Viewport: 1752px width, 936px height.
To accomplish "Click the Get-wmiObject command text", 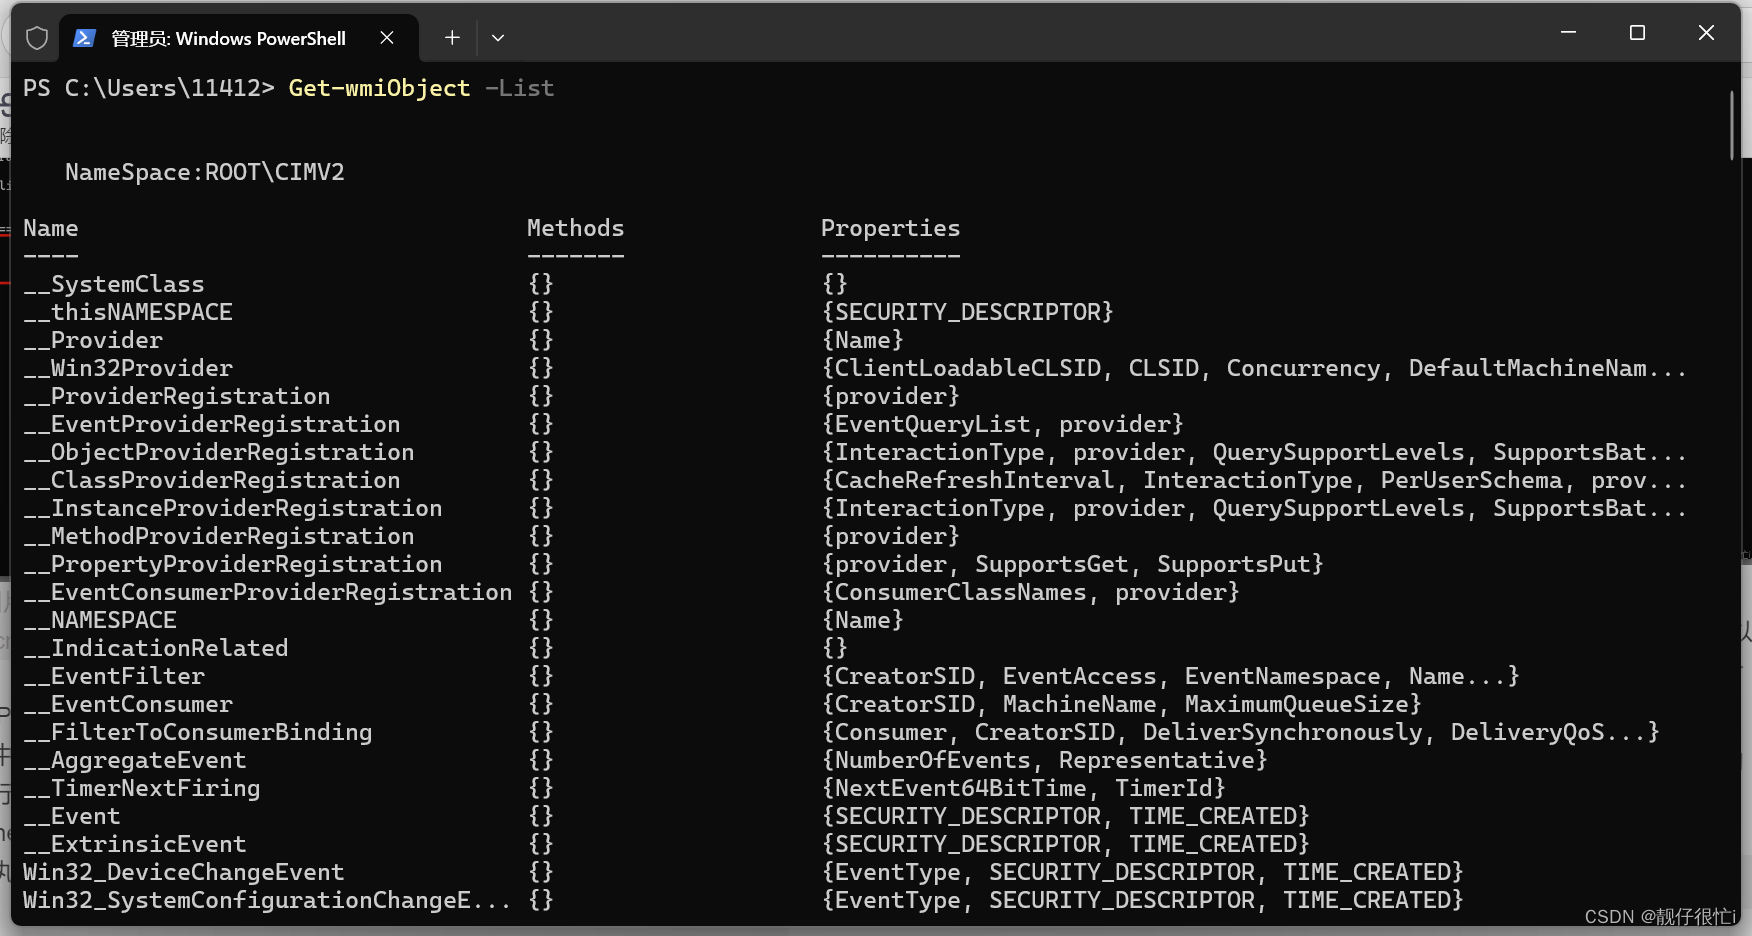I will click(379, 88).
